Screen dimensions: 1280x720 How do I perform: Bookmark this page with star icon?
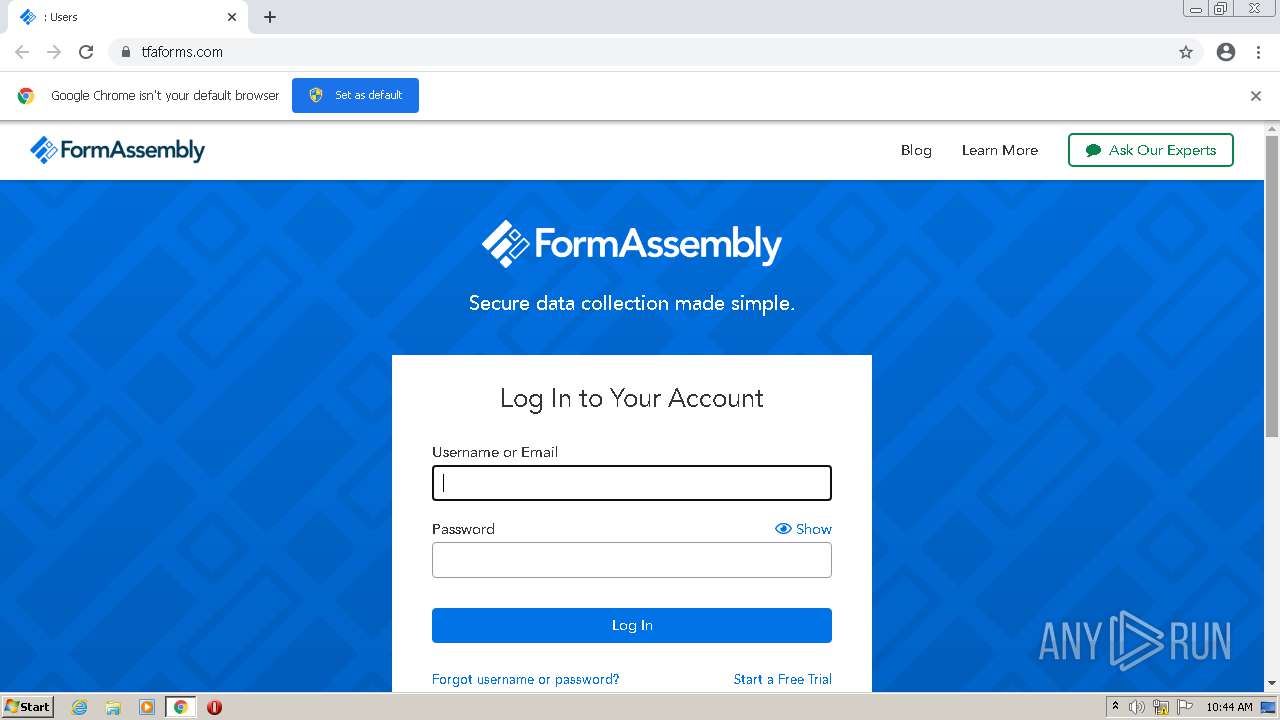(x=1186, y=52)
